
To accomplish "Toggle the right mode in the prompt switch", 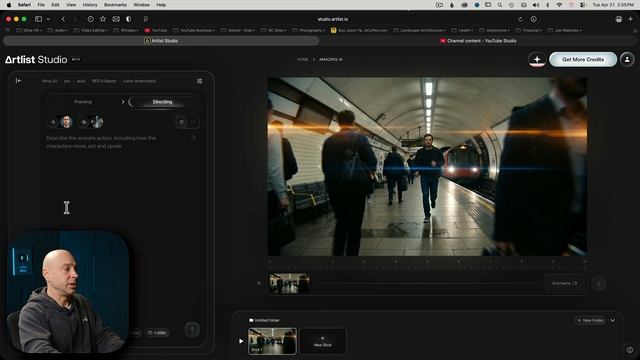I will pos(193,122).
